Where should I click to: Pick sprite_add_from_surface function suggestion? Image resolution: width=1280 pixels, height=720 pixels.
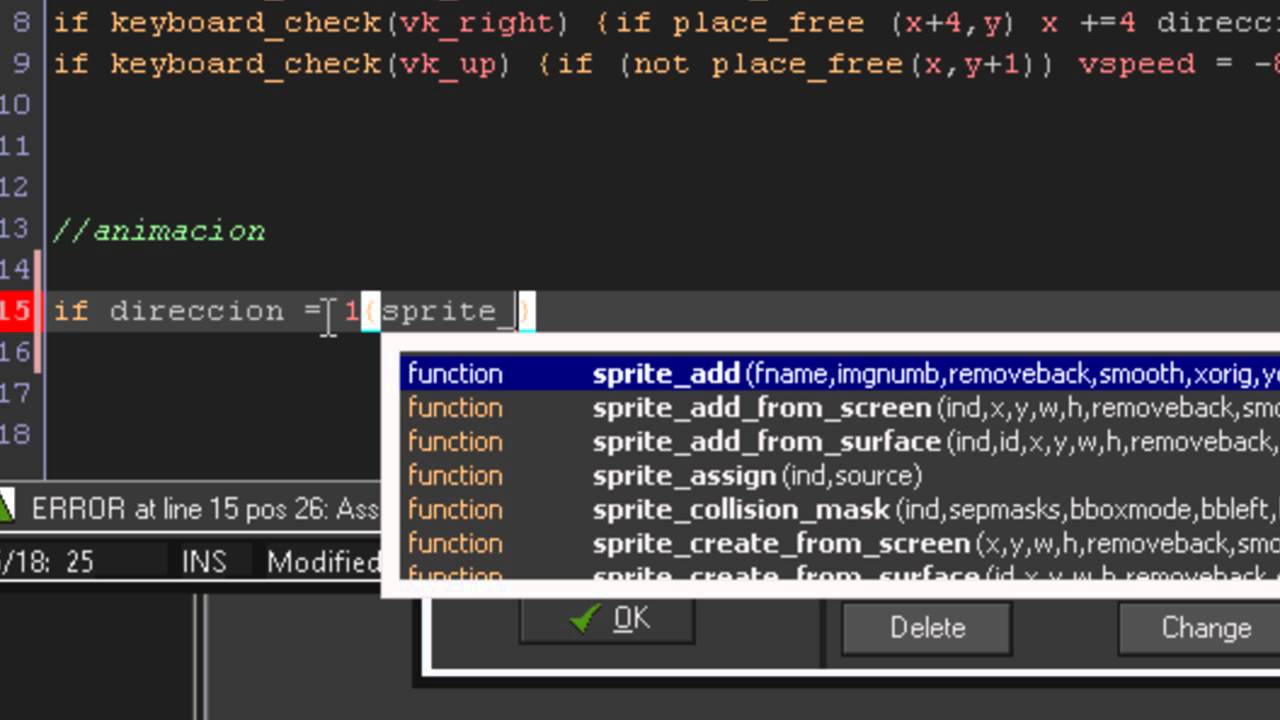tap(840, 442)
